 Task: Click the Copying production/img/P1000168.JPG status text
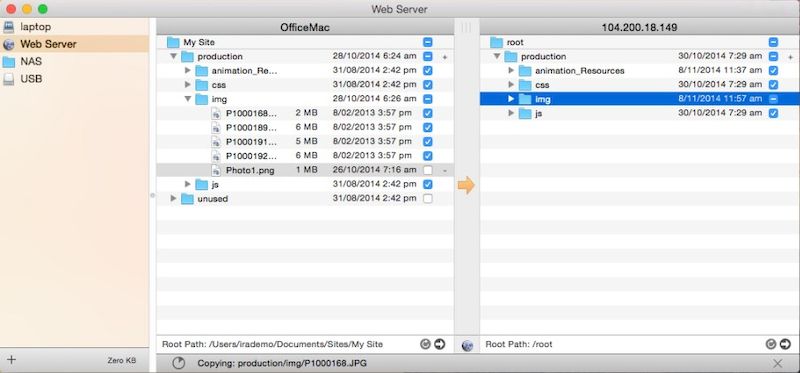(282, 363)
